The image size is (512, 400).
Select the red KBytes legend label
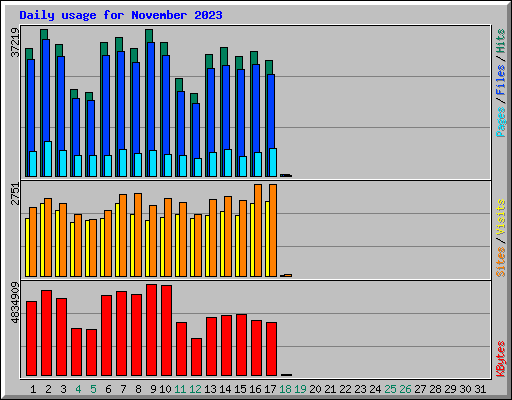(x=500, y=359)
